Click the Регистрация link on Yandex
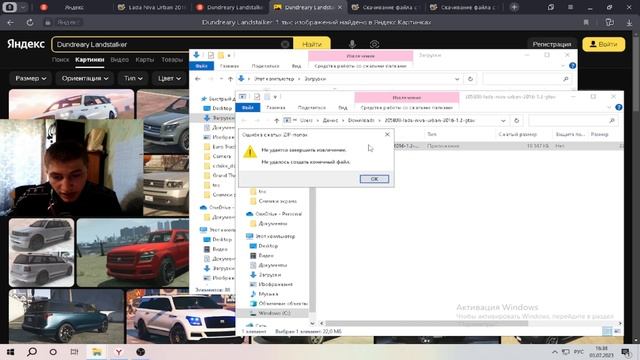The height and width of the screenshot is (360, 640). [551, 44]
